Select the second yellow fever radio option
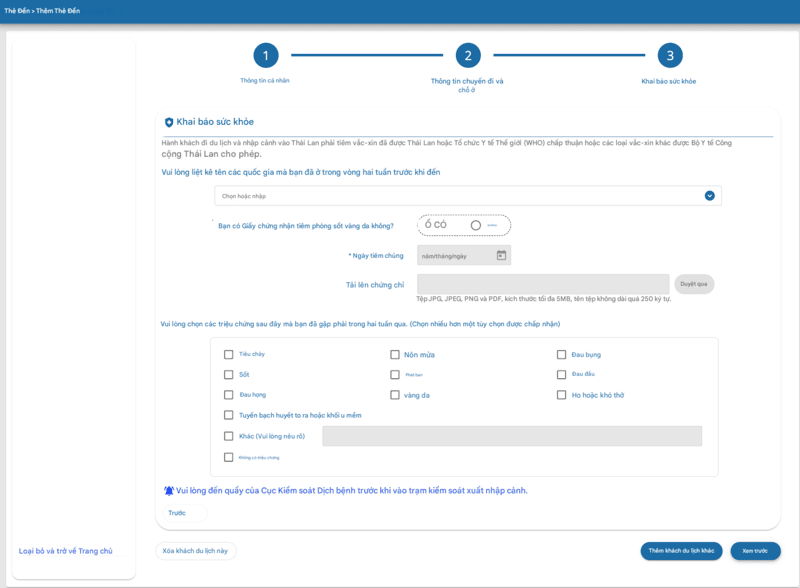 point(476,225)
